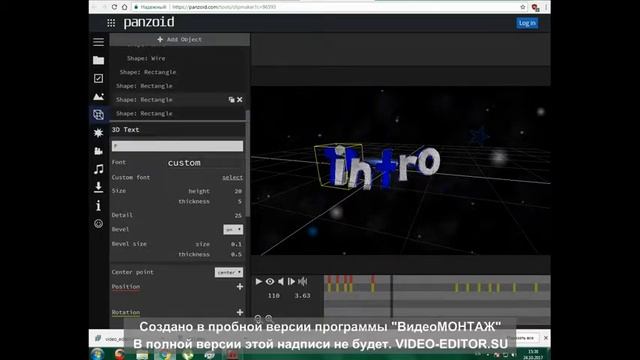The height and width of the screenshot is (360, 640).
Task: Open the Windows Start menu
Action: (x=98, y=354)
